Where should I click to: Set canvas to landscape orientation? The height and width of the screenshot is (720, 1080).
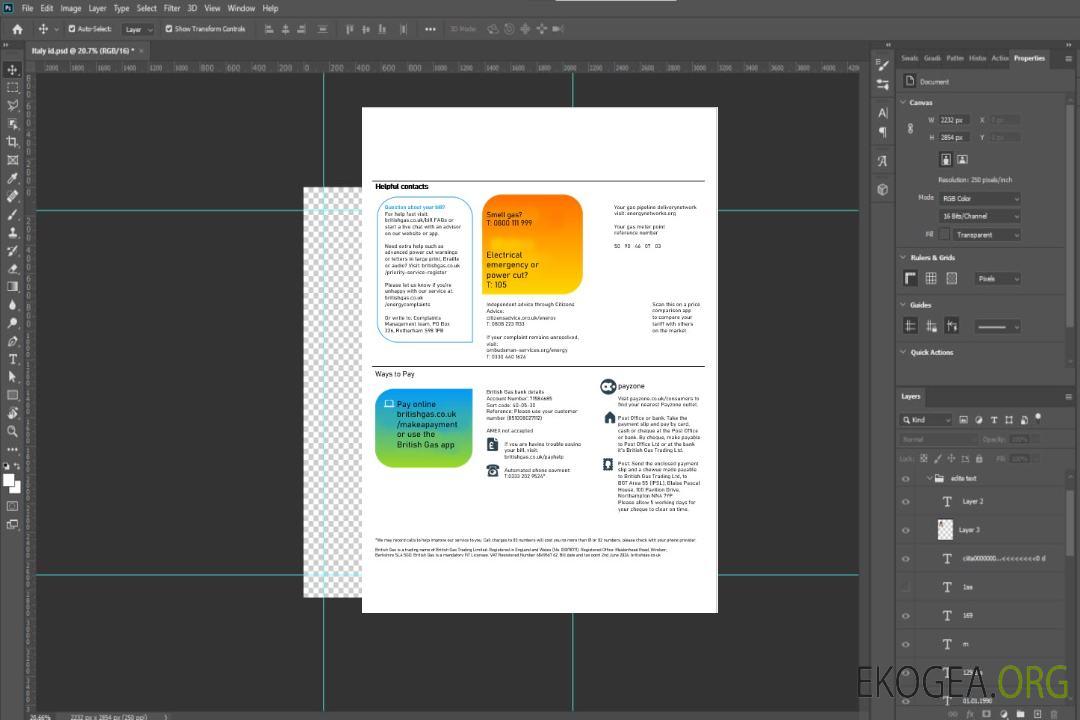[x=962, y=160]
